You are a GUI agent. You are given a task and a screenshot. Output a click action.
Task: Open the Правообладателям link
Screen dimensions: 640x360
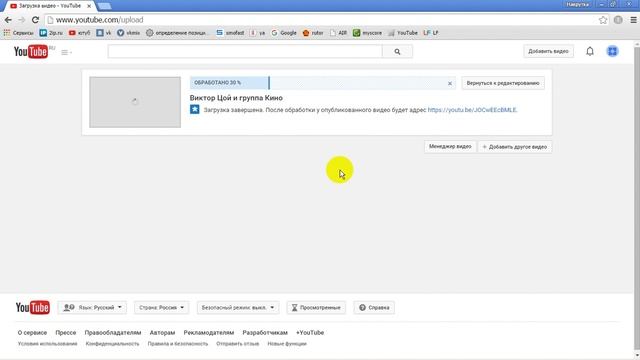point(113,333)
